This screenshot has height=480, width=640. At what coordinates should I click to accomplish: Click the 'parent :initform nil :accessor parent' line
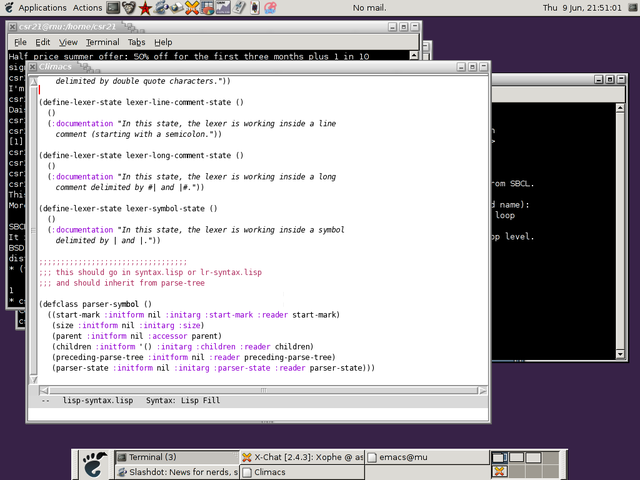[136, 336]
